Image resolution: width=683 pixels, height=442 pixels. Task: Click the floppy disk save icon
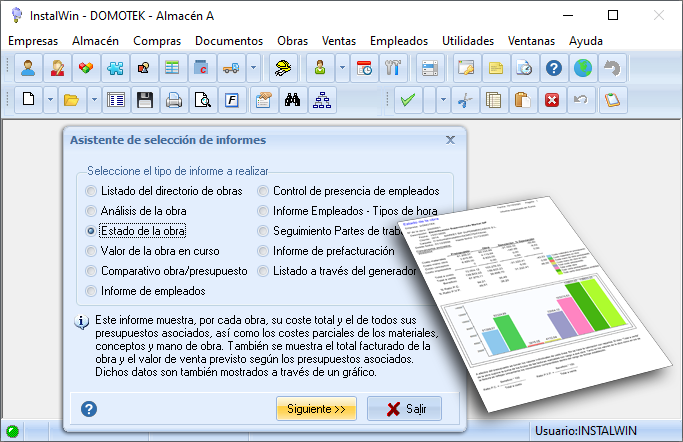[145, 100]
